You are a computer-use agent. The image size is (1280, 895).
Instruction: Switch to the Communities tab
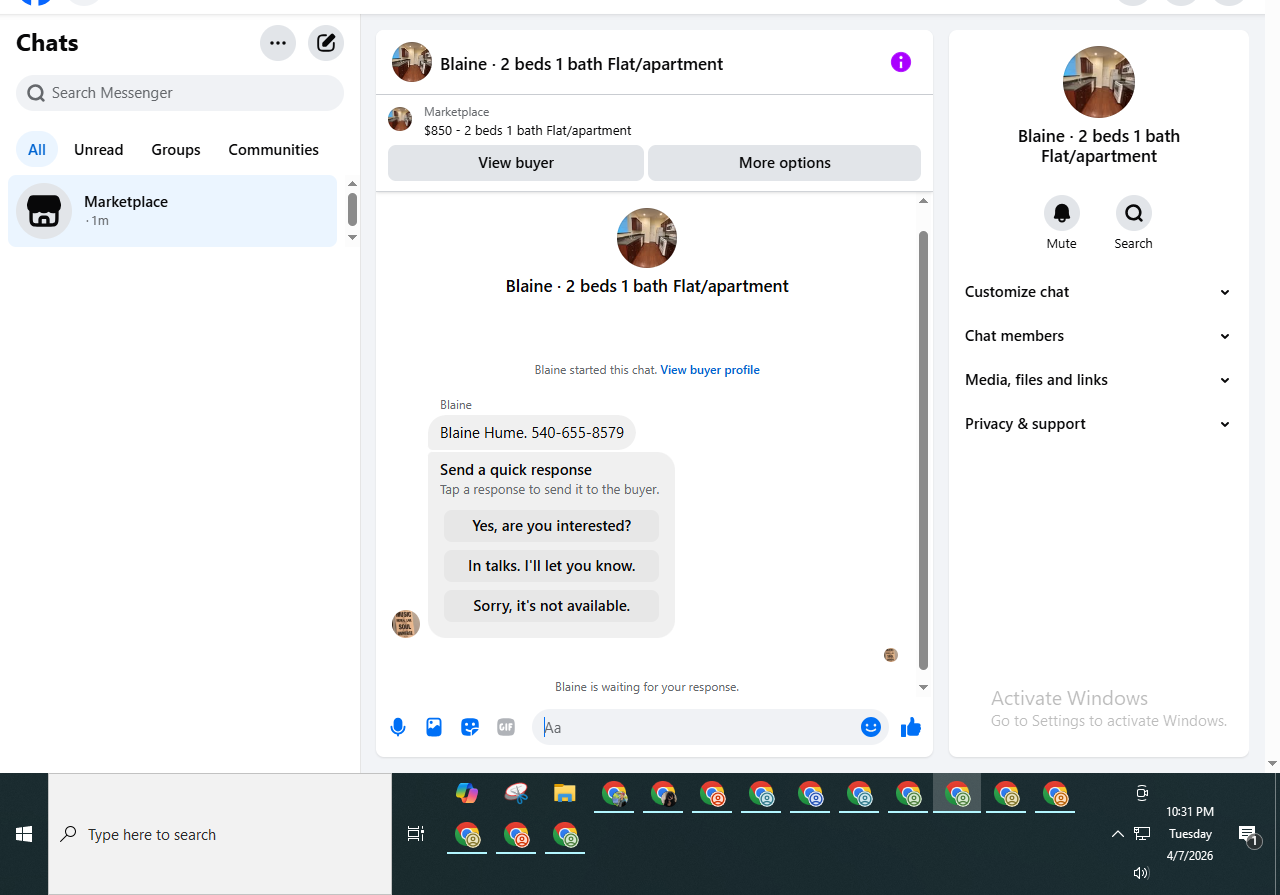[x=274, y=150]
